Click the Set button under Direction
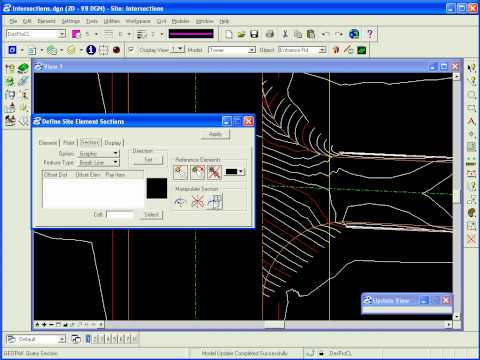 pos(148,160)
